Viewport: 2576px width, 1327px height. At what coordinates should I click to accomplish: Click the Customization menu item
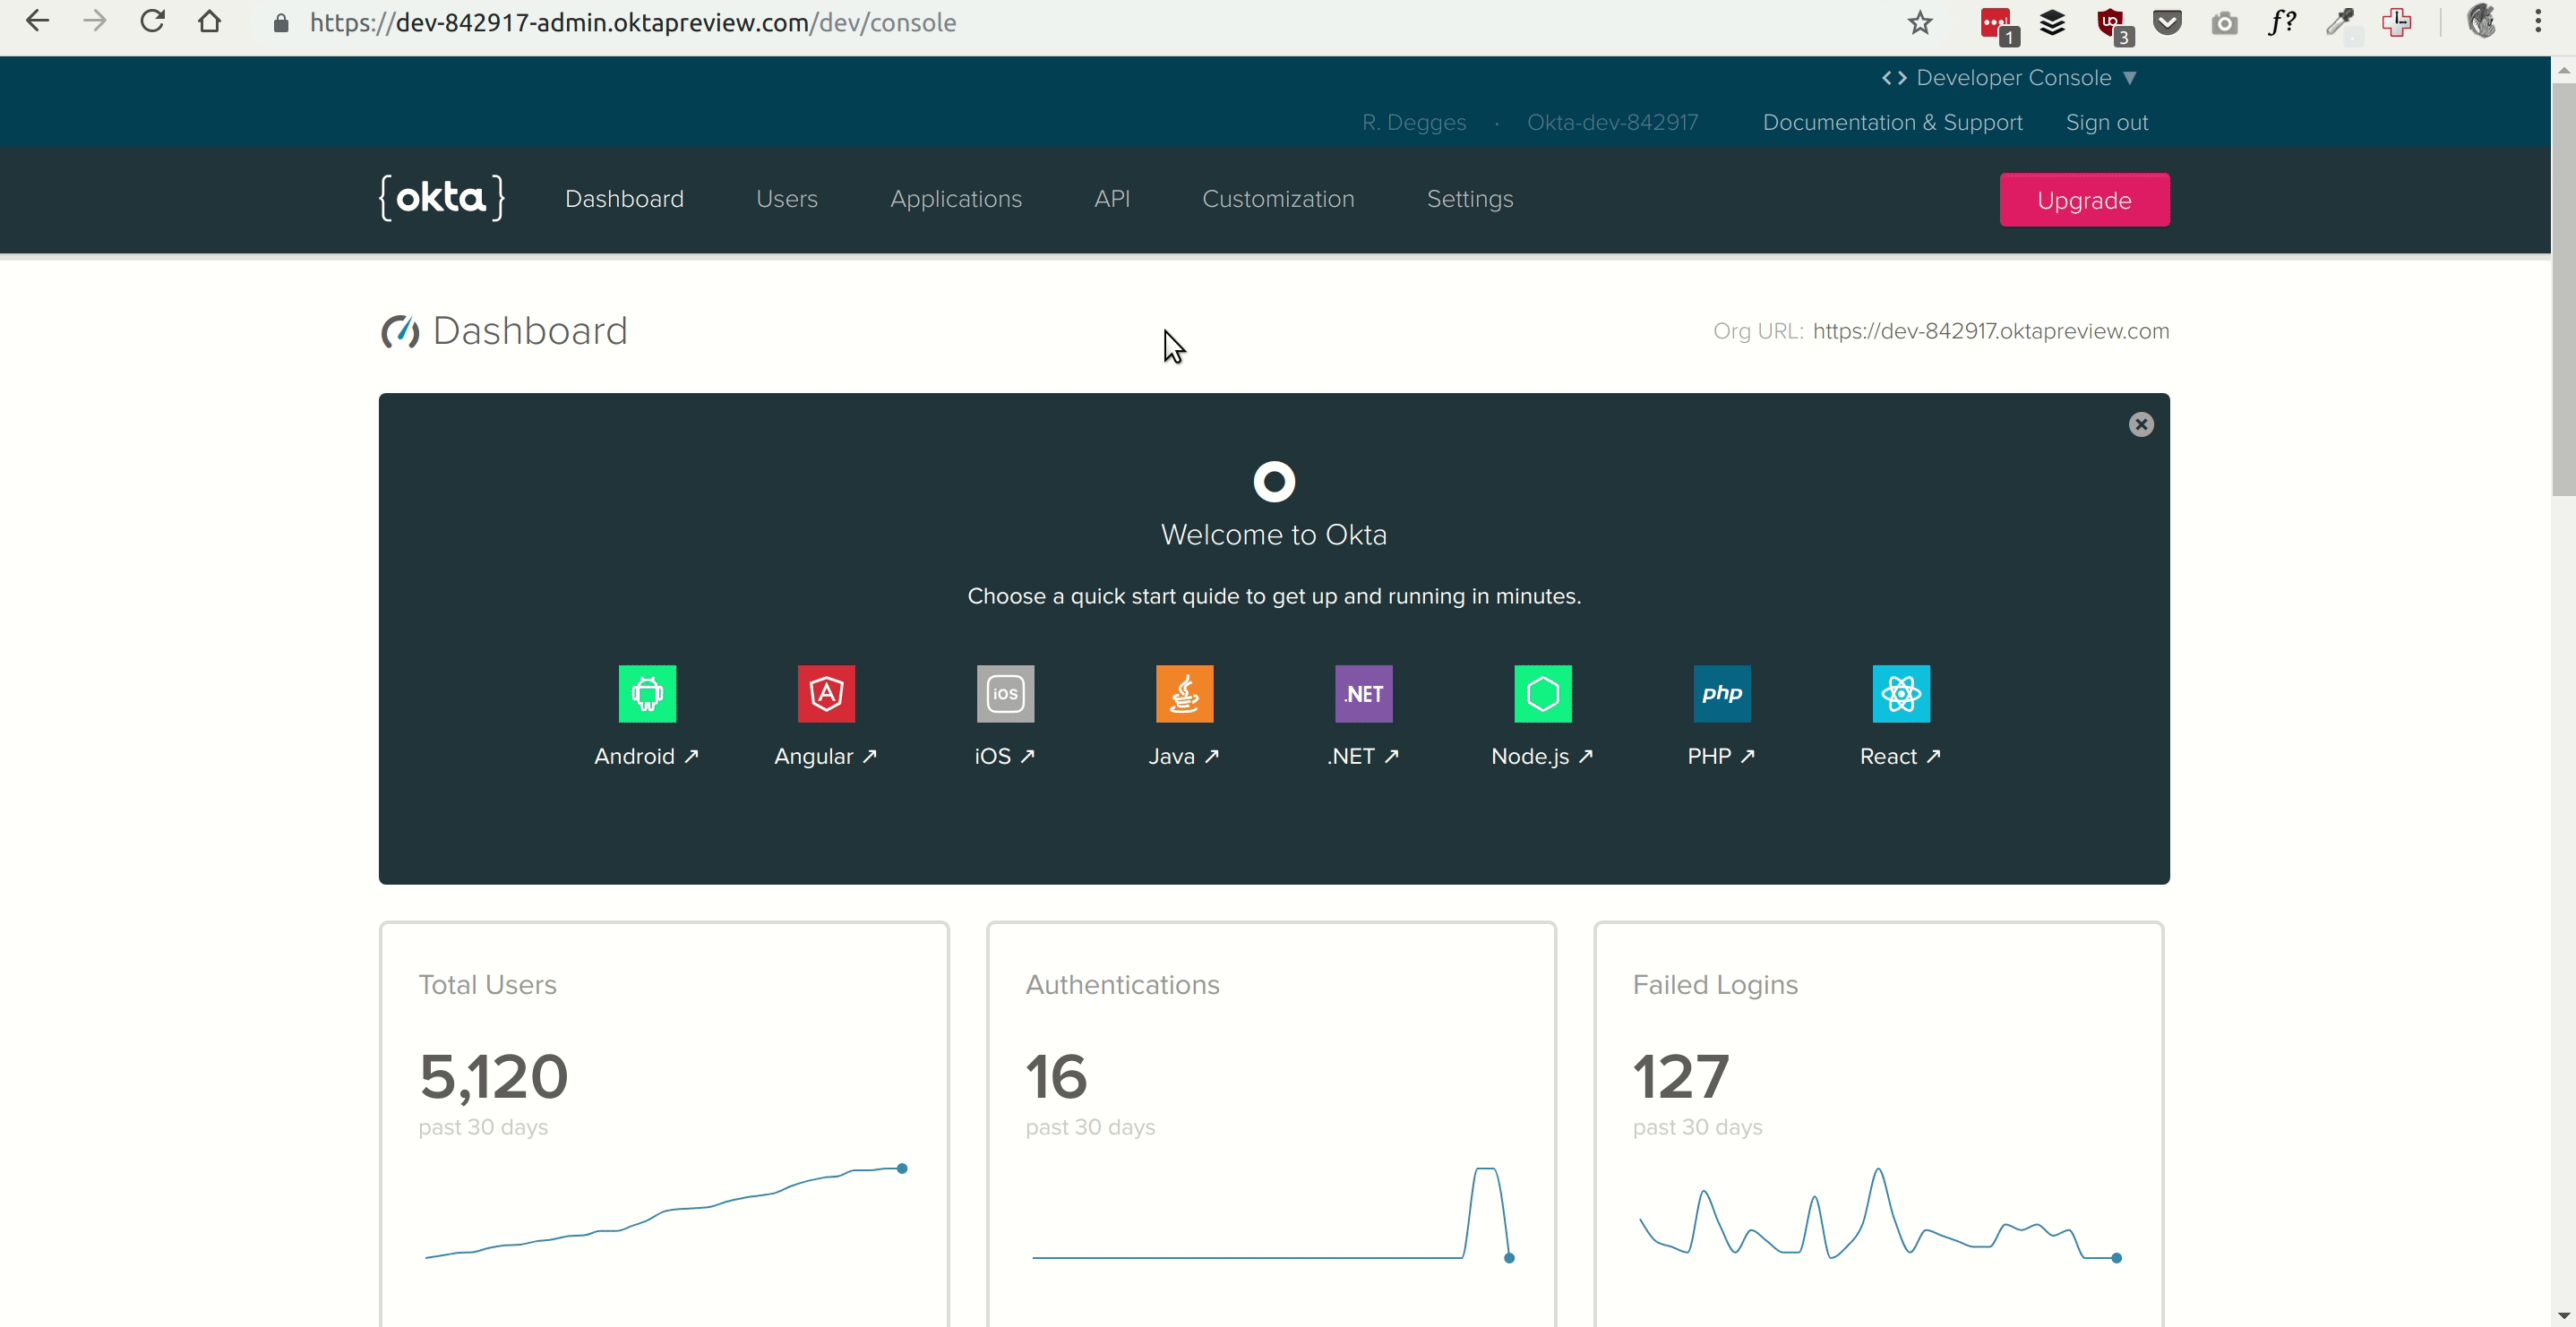[1278, 198]
